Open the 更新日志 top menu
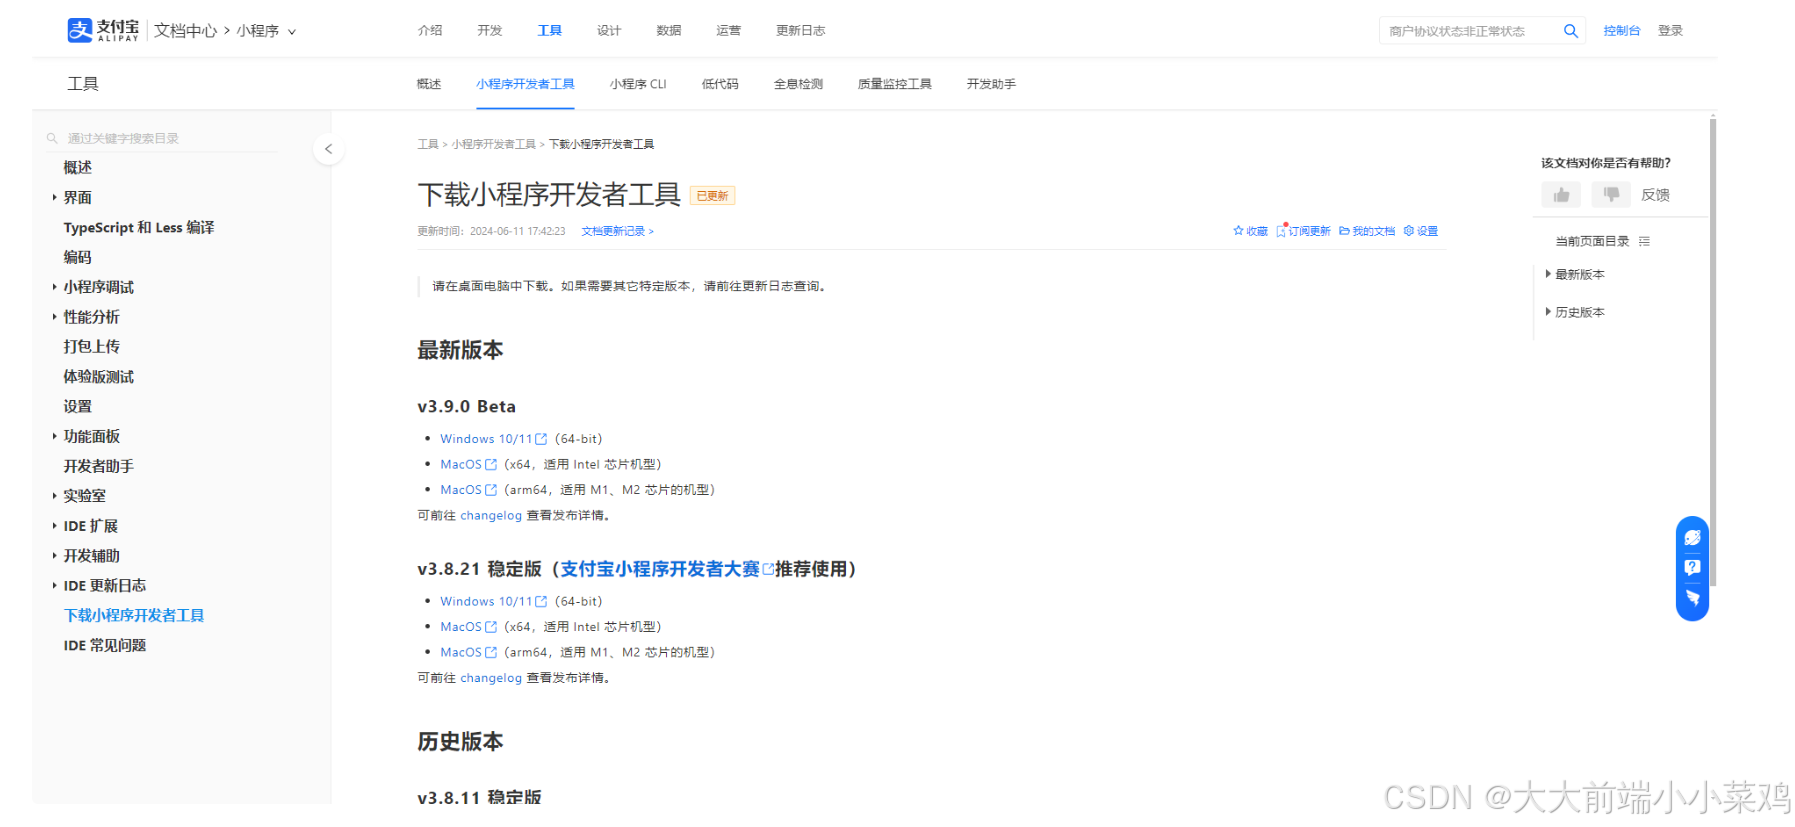This screenshot has height=827, width=1795. coord(801,31)
